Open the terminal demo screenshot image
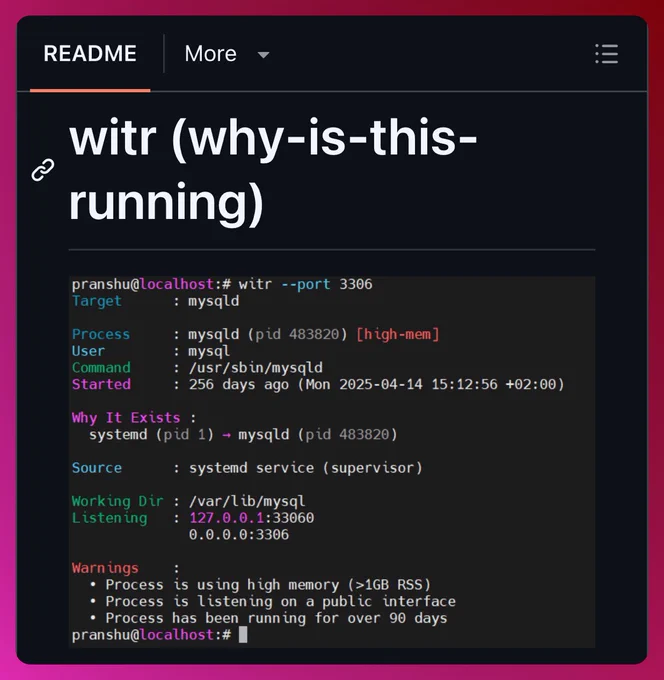664x680 pixels. (332, 461)
